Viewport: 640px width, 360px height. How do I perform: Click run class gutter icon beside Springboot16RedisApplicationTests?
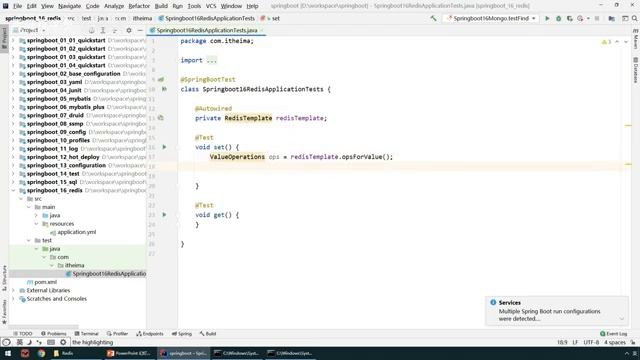click(x=164, y=89)
